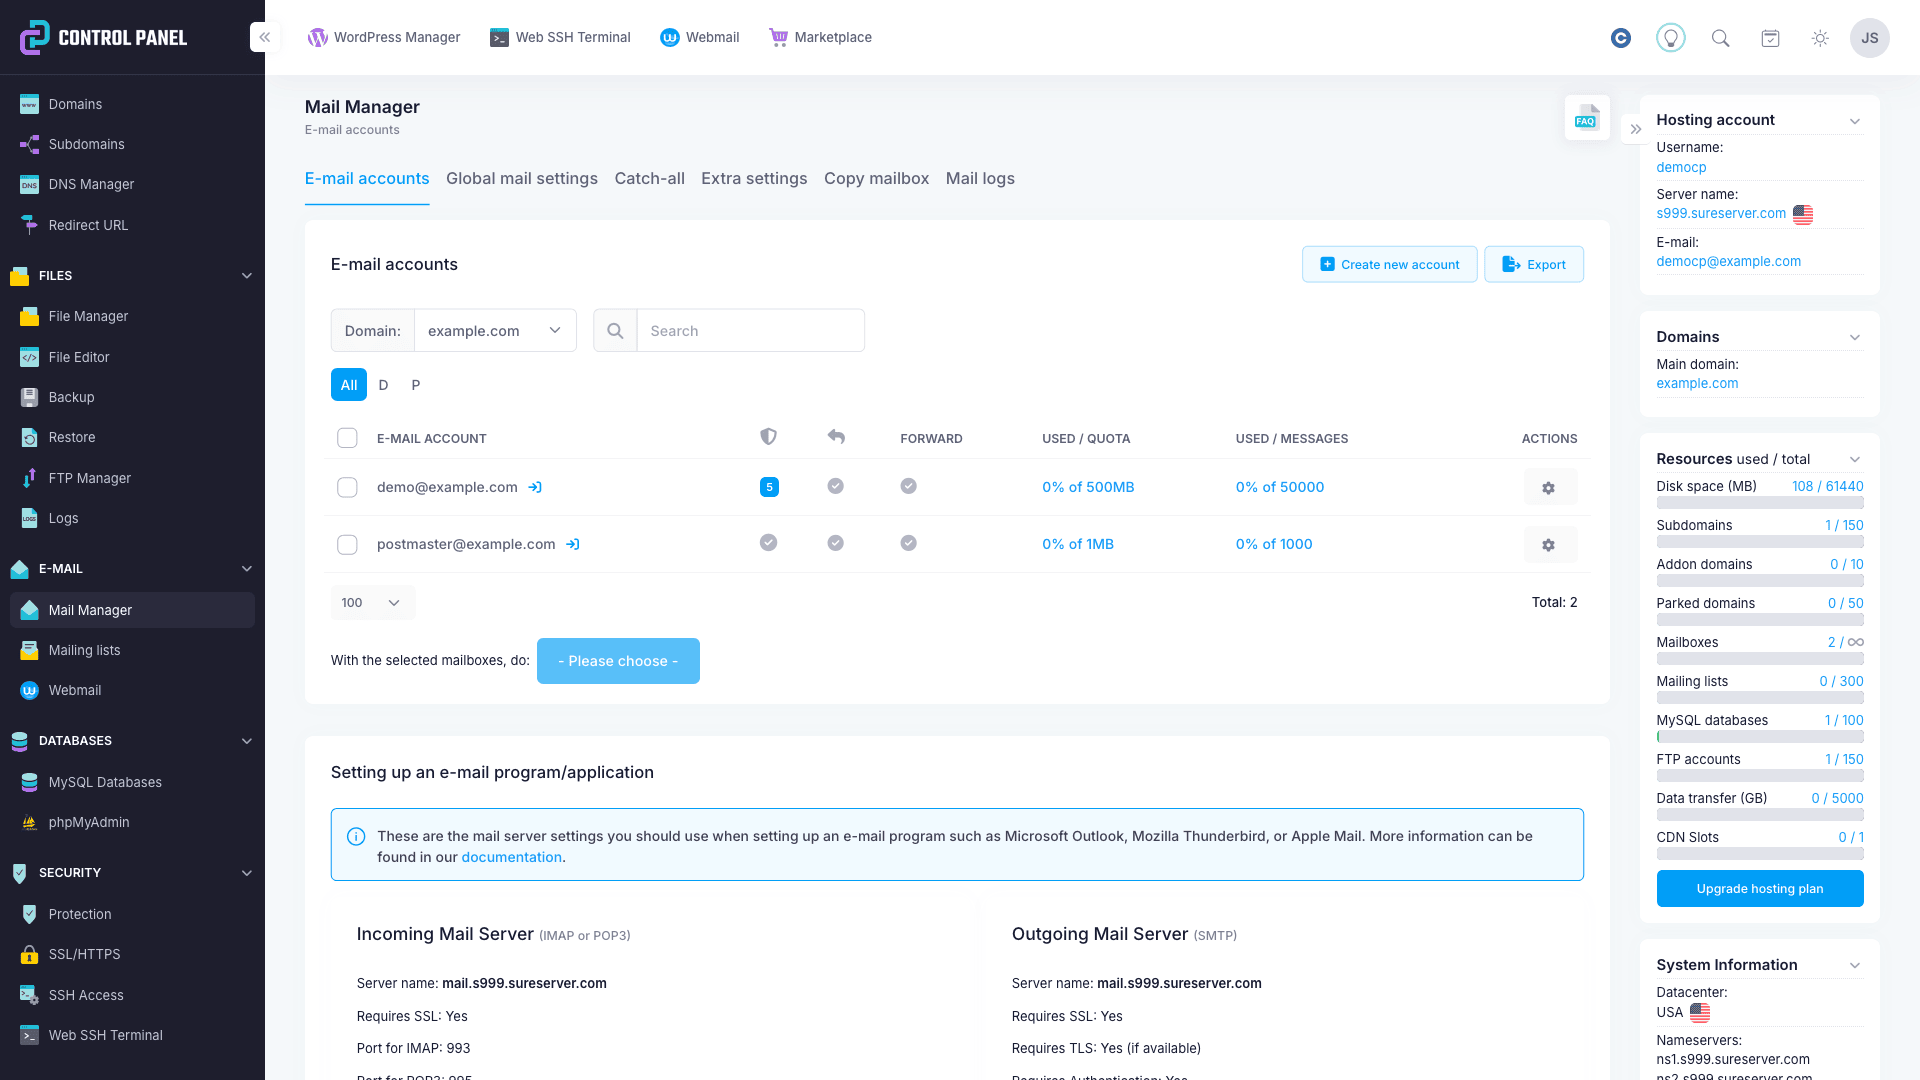Click login arrow next to postmaster@example.com
Screen dimensions: 1920x1080
(x=573, y=545)
